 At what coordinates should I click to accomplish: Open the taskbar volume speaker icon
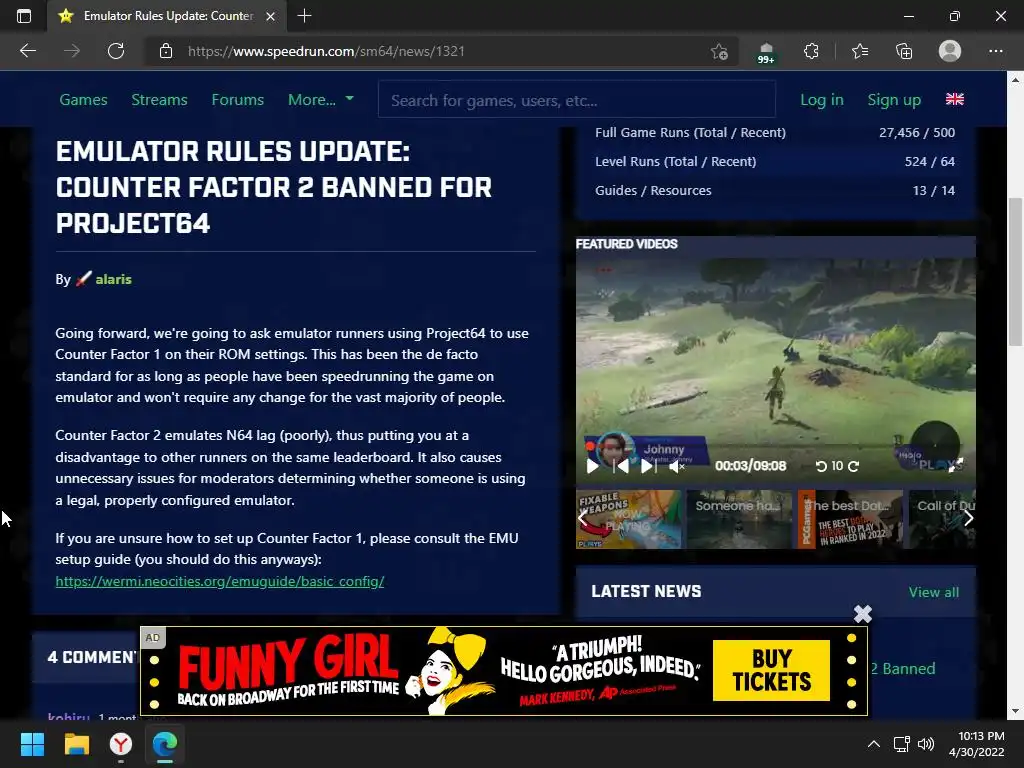click(925, 744)
